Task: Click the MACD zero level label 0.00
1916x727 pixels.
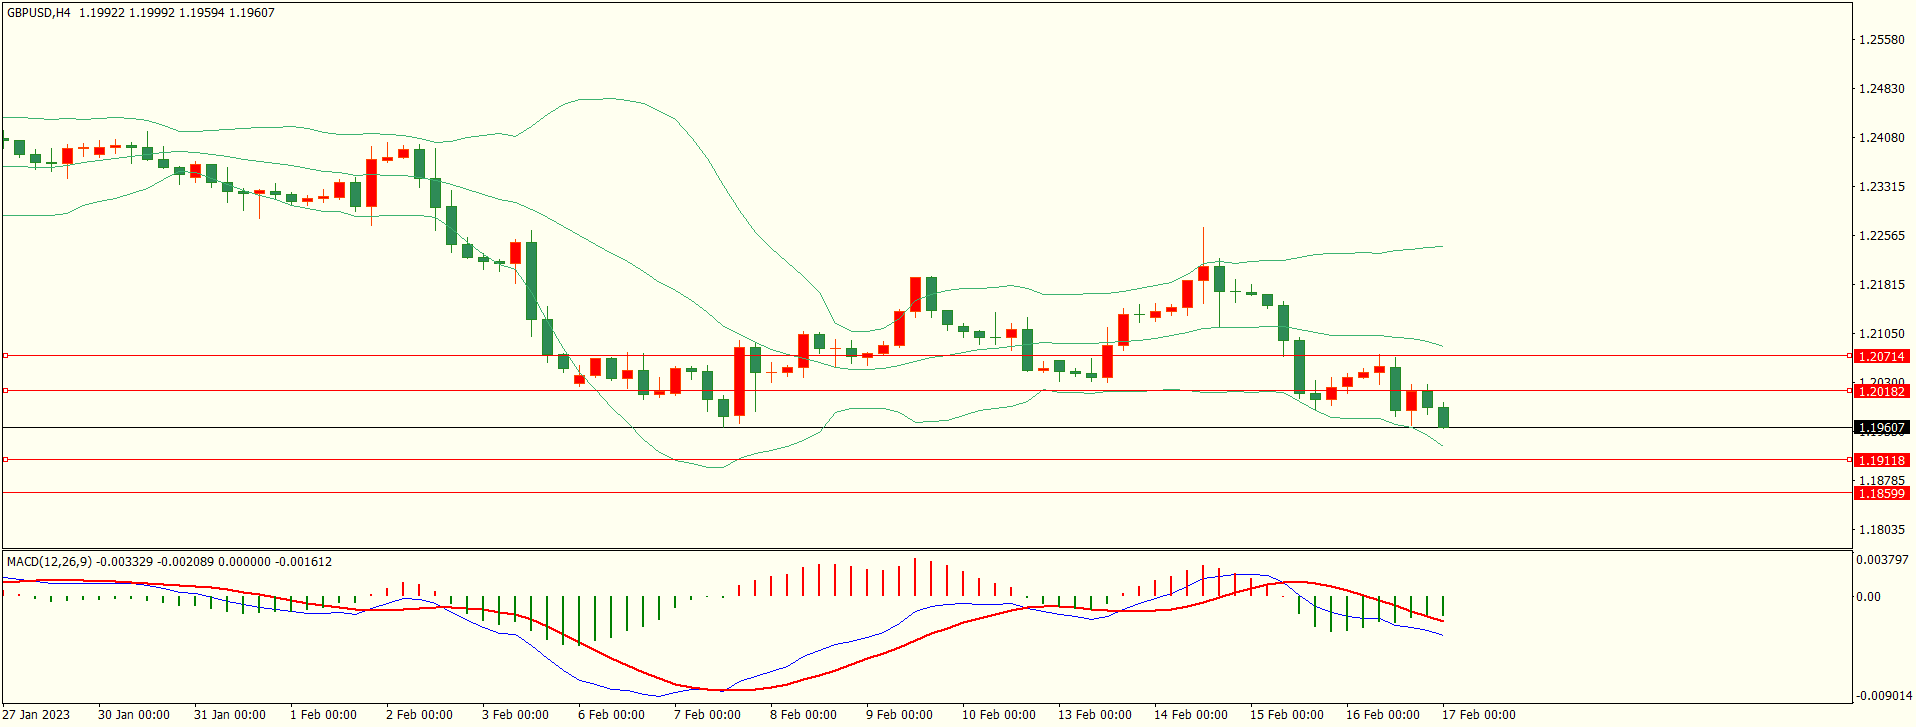Action: tap(1868, 597)
